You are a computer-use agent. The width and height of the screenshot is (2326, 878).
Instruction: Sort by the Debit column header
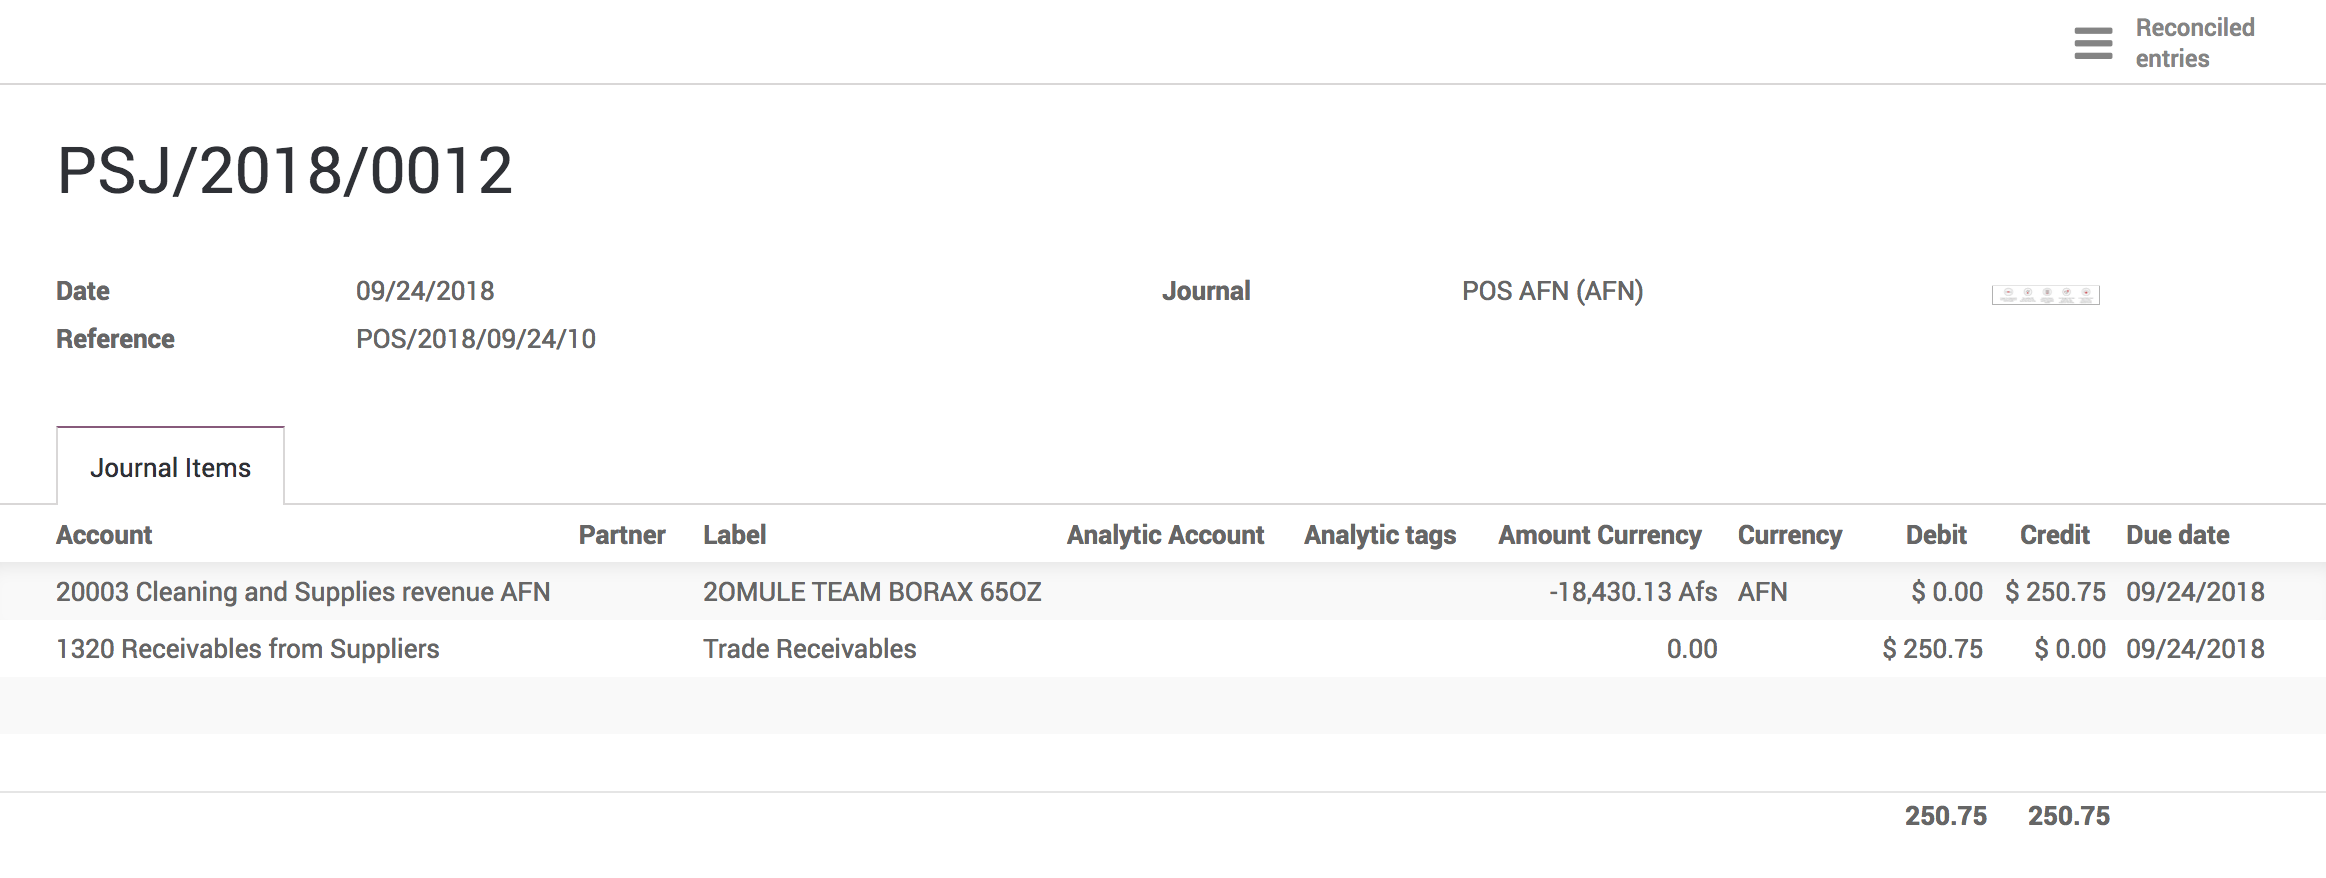(x=1936, y=535)
